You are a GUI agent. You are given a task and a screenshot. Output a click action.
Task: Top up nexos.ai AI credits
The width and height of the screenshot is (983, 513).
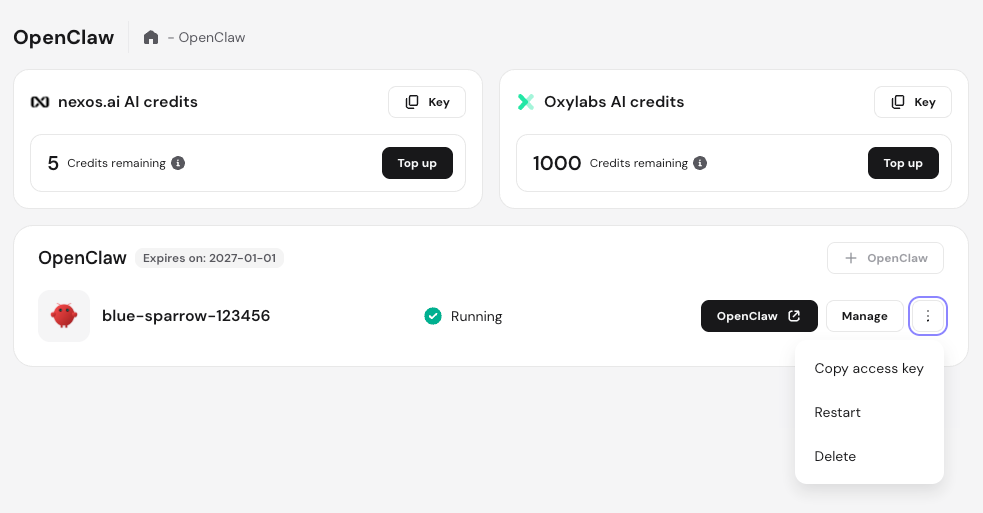coord(417,163)
